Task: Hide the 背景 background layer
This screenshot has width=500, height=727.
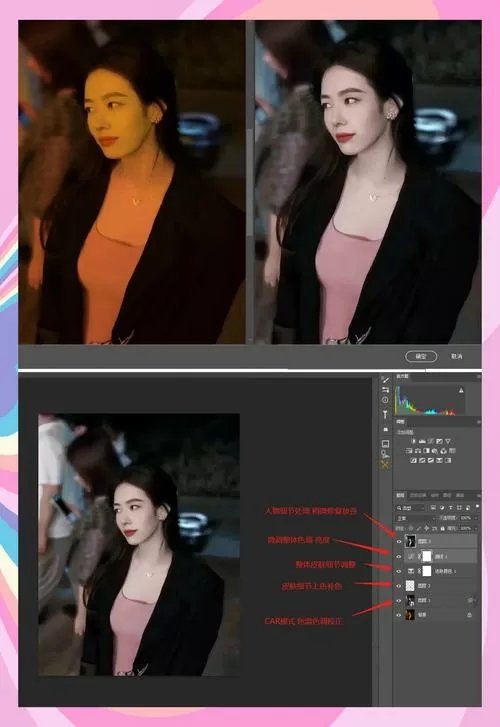Action: click(399, 615)
